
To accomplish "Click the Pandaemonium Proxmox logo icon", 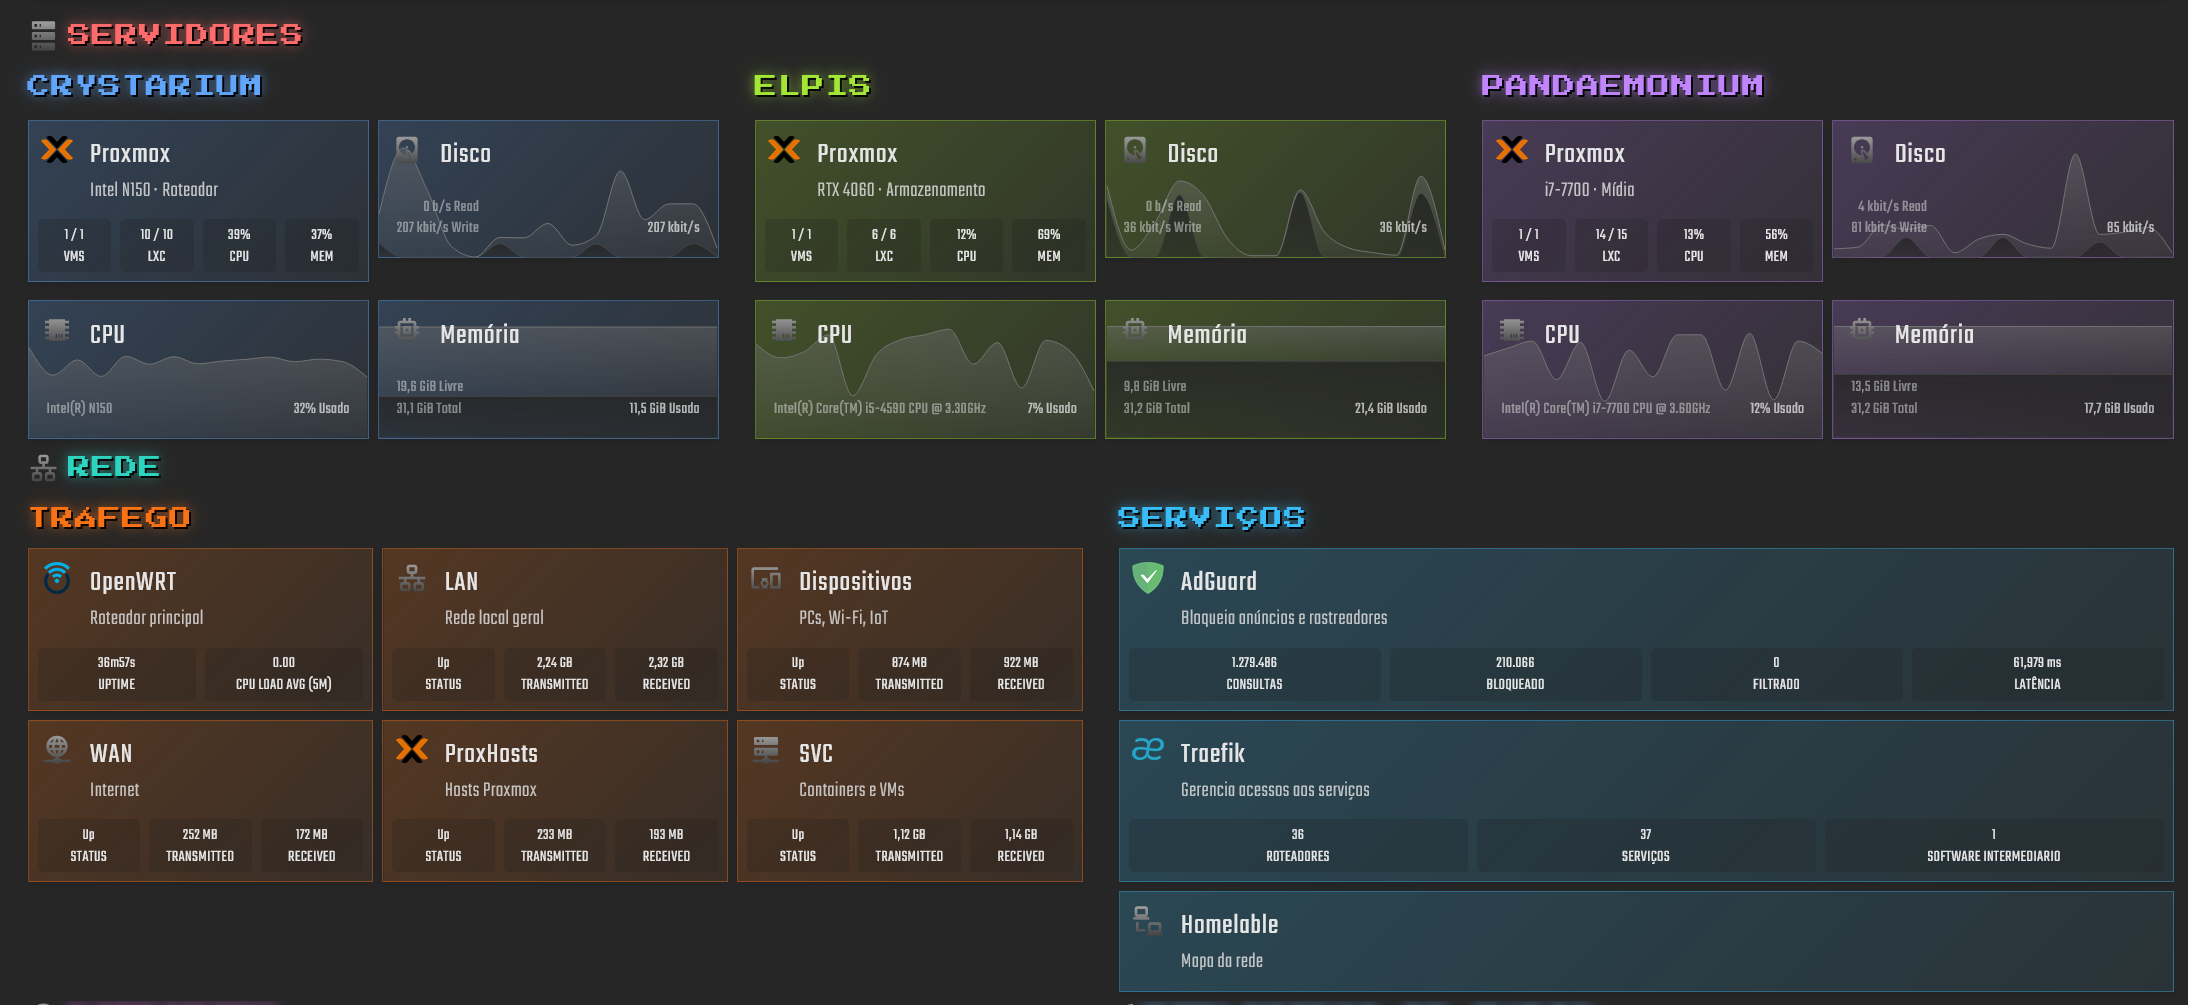I will [1512, 150].
